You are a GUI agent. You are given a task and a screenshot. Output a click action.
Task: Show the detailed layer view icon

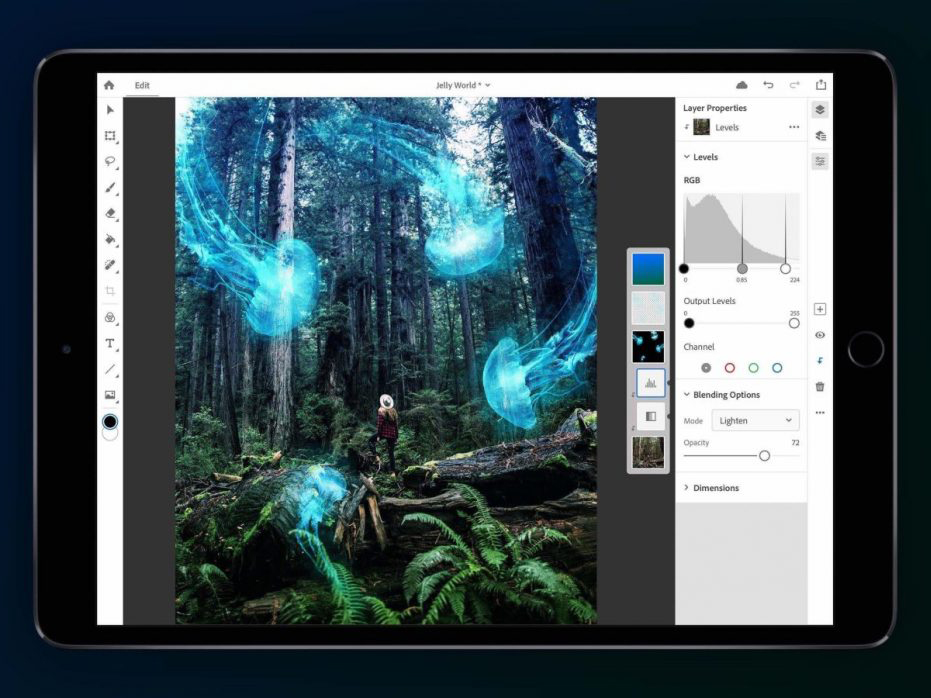click(x=820, y=135)
